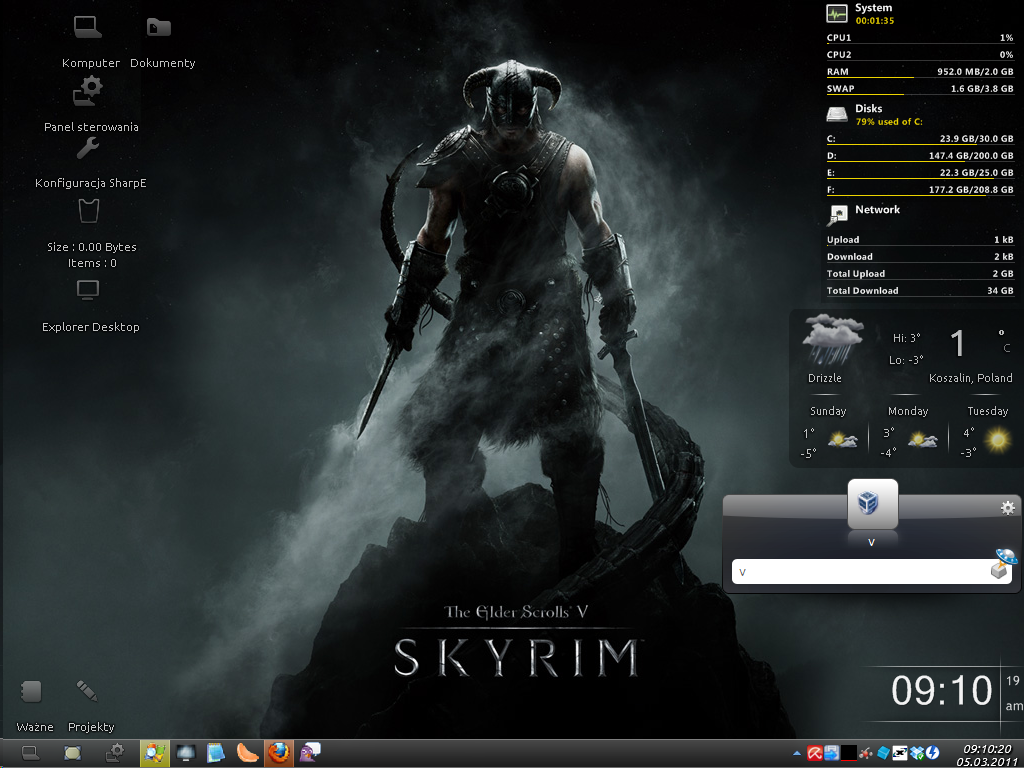Click the 79% used of C: text
This screenshot has width=1024, height=768.
(x=889, y=121)
